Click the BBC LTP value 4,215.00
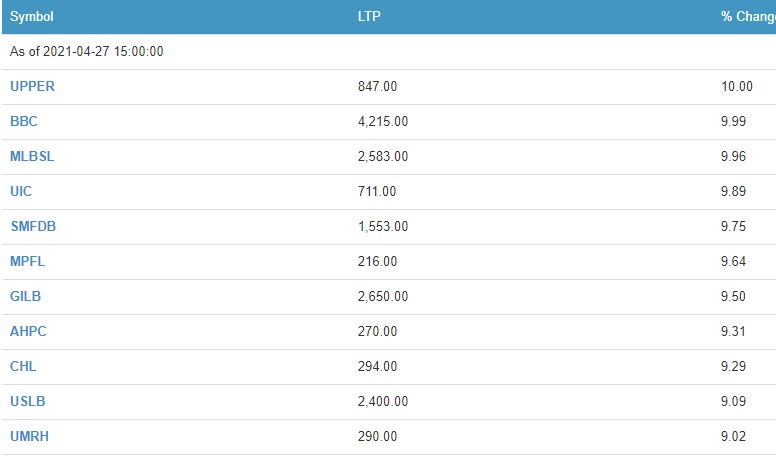 pos(383,122)
